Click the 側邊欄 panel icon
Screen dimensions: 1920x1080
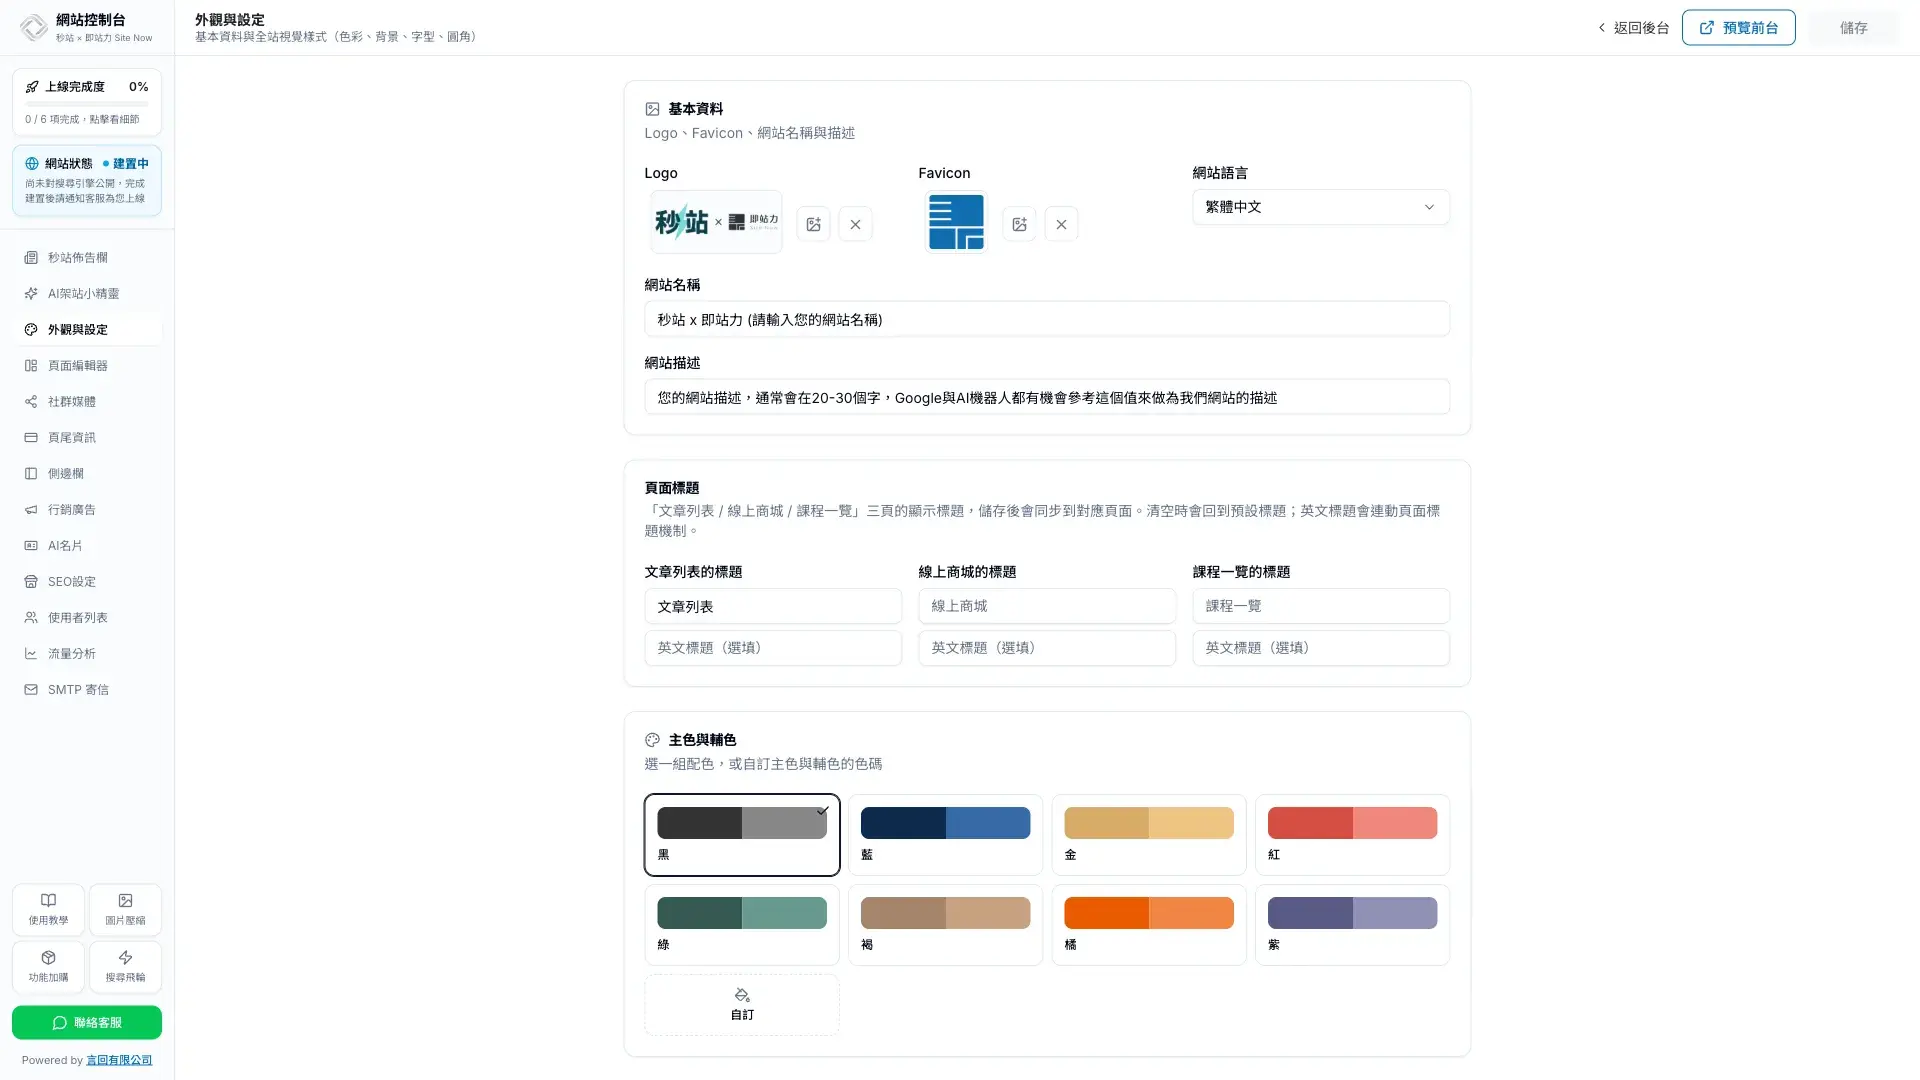click(x=31, y=474)
